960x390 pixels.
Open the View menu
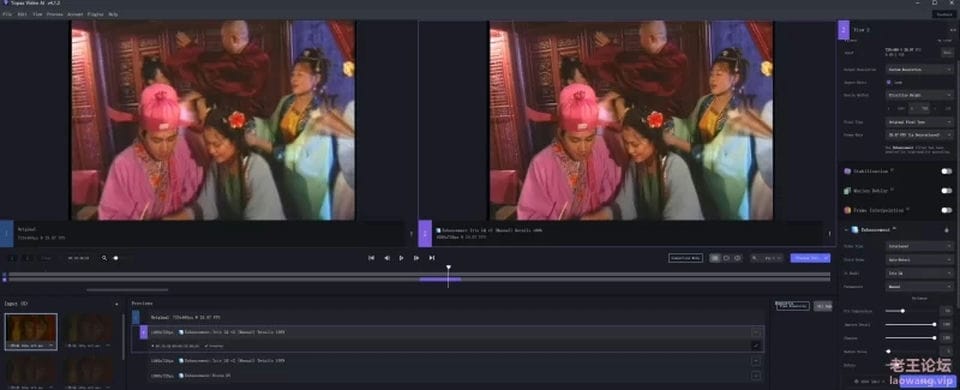tap(37, 13)
